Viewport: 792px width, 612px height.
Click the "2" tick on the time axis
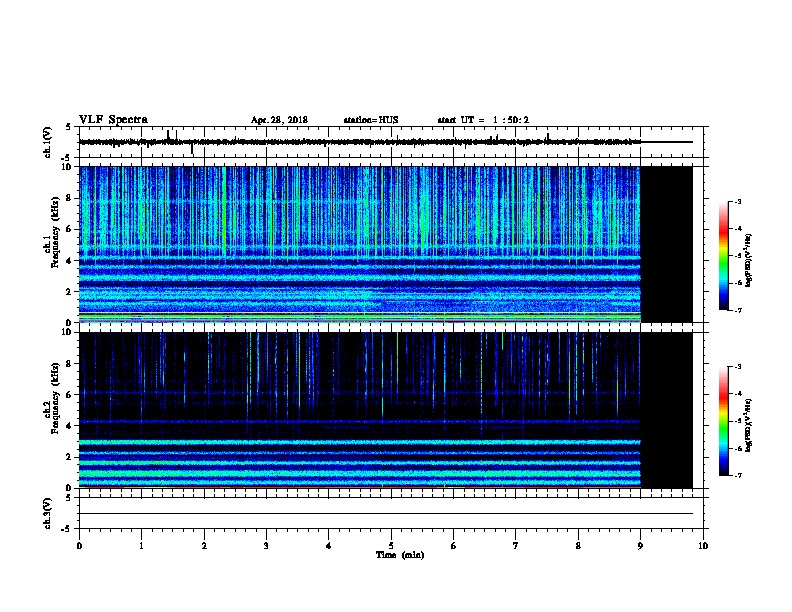click(204, 545)
